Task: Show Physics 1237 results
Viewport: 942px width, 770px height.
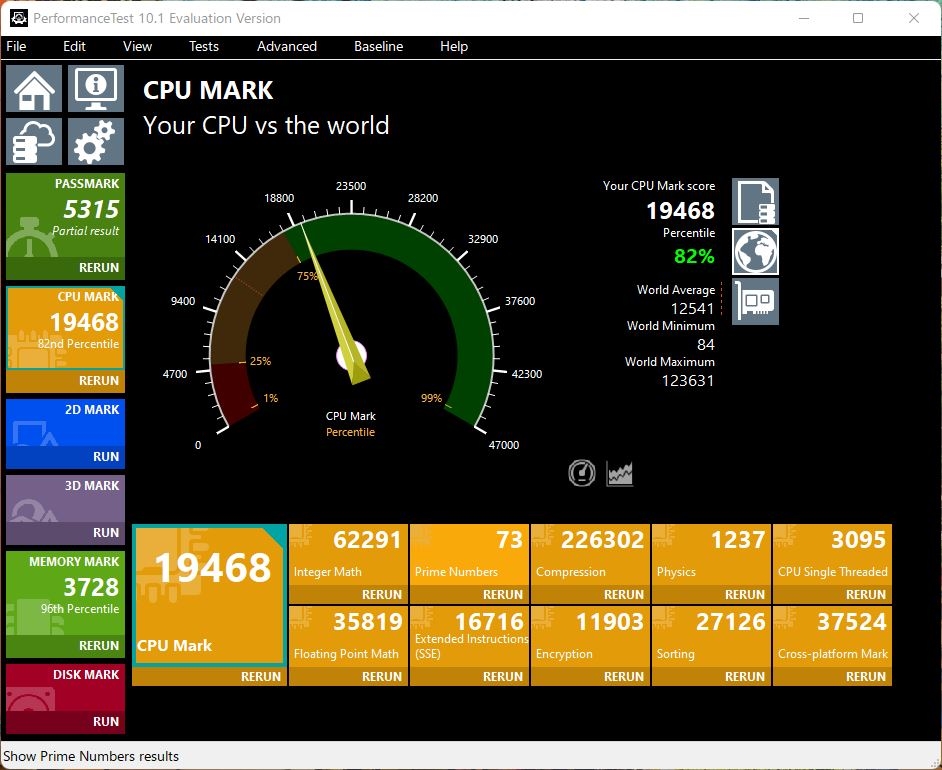Action: coord(711,555)
